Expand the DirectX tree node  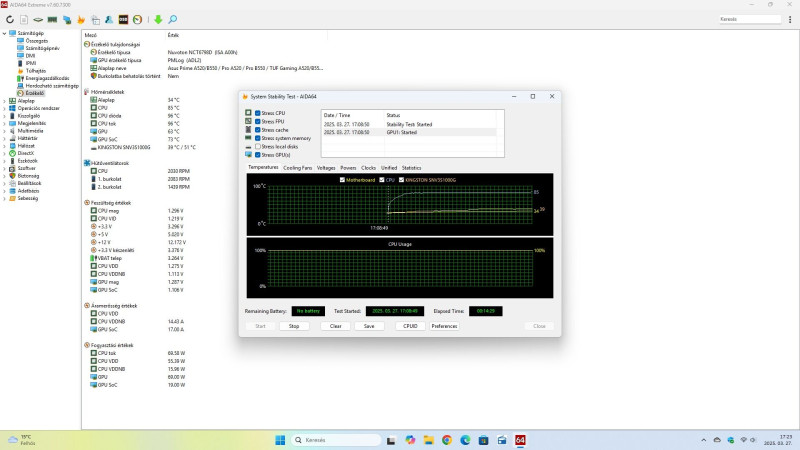5,153
